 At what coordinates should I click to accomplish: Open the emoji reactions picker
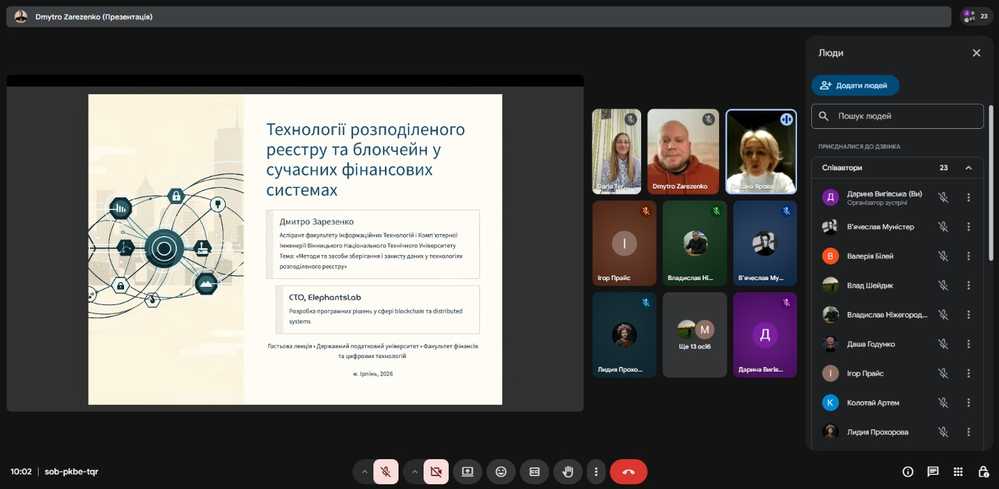click(x=501, y=471)
